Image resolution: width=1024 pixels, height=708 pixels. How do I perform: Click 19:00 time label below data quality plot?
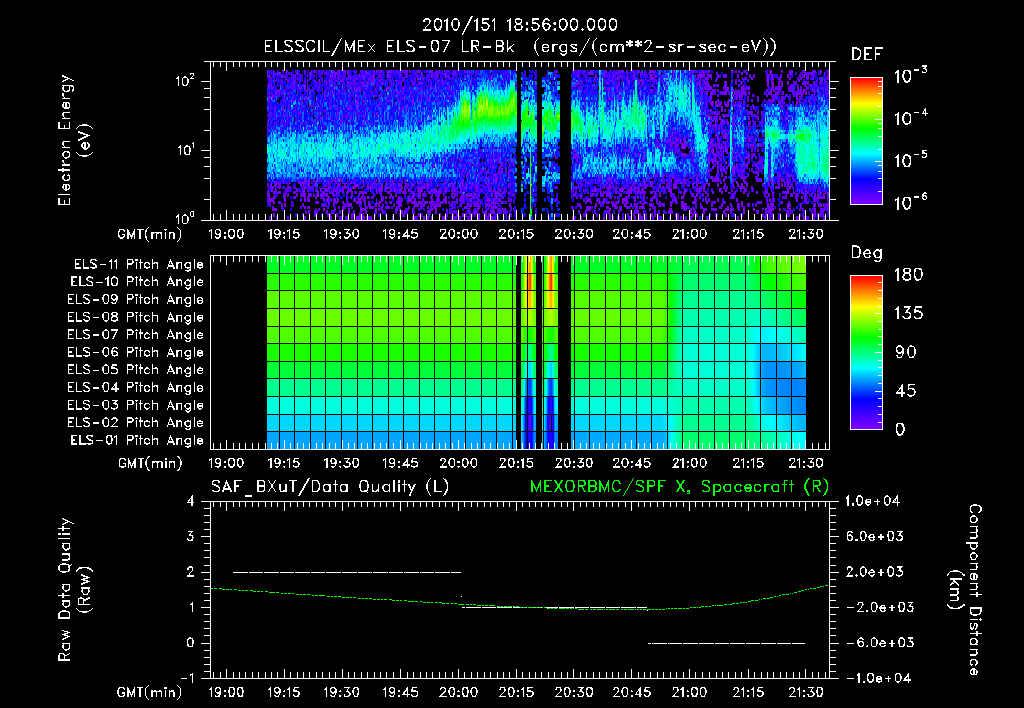225,692
